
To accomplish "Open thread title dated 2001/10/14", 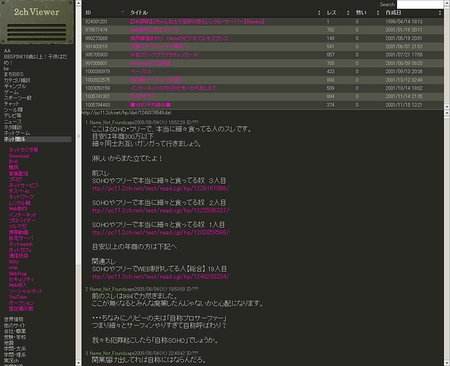I will (x=173, y=88).
